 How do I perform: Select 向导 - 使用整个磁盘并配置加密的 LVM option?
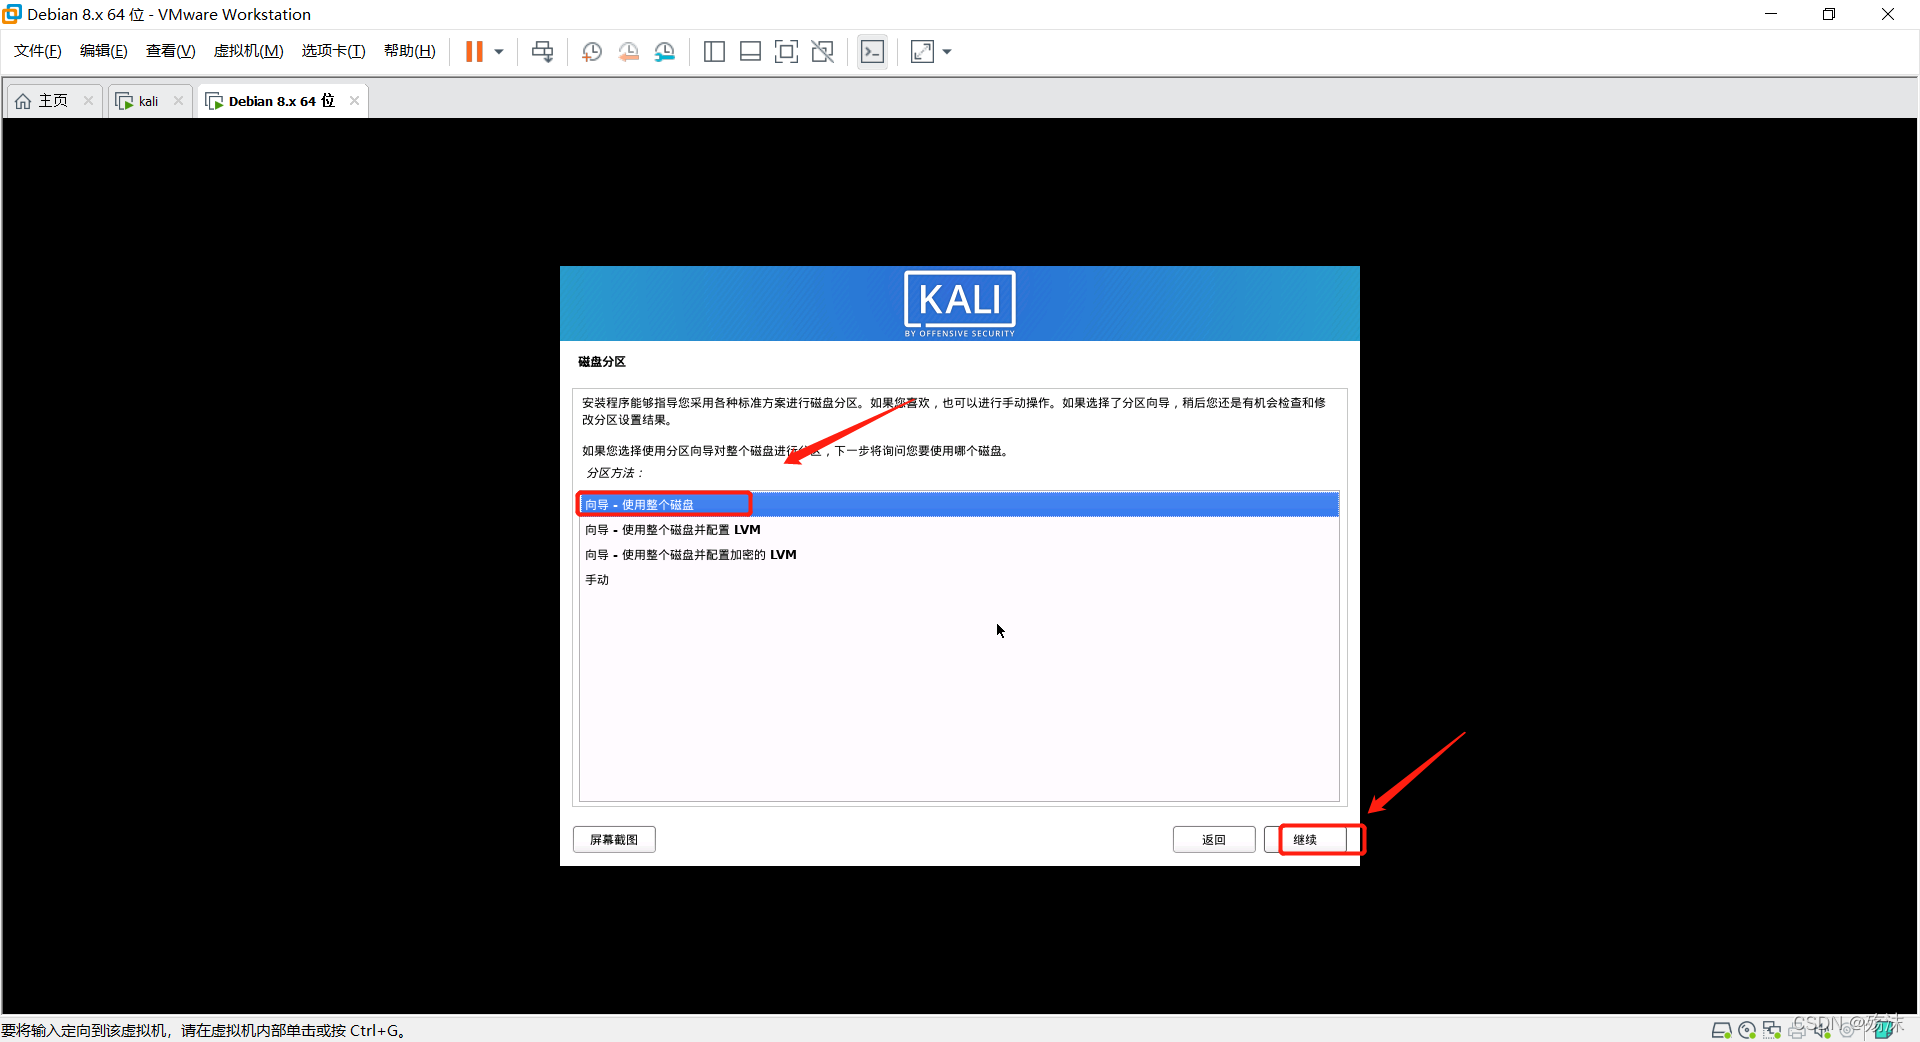pyautogui.click(x=690, y=555)
